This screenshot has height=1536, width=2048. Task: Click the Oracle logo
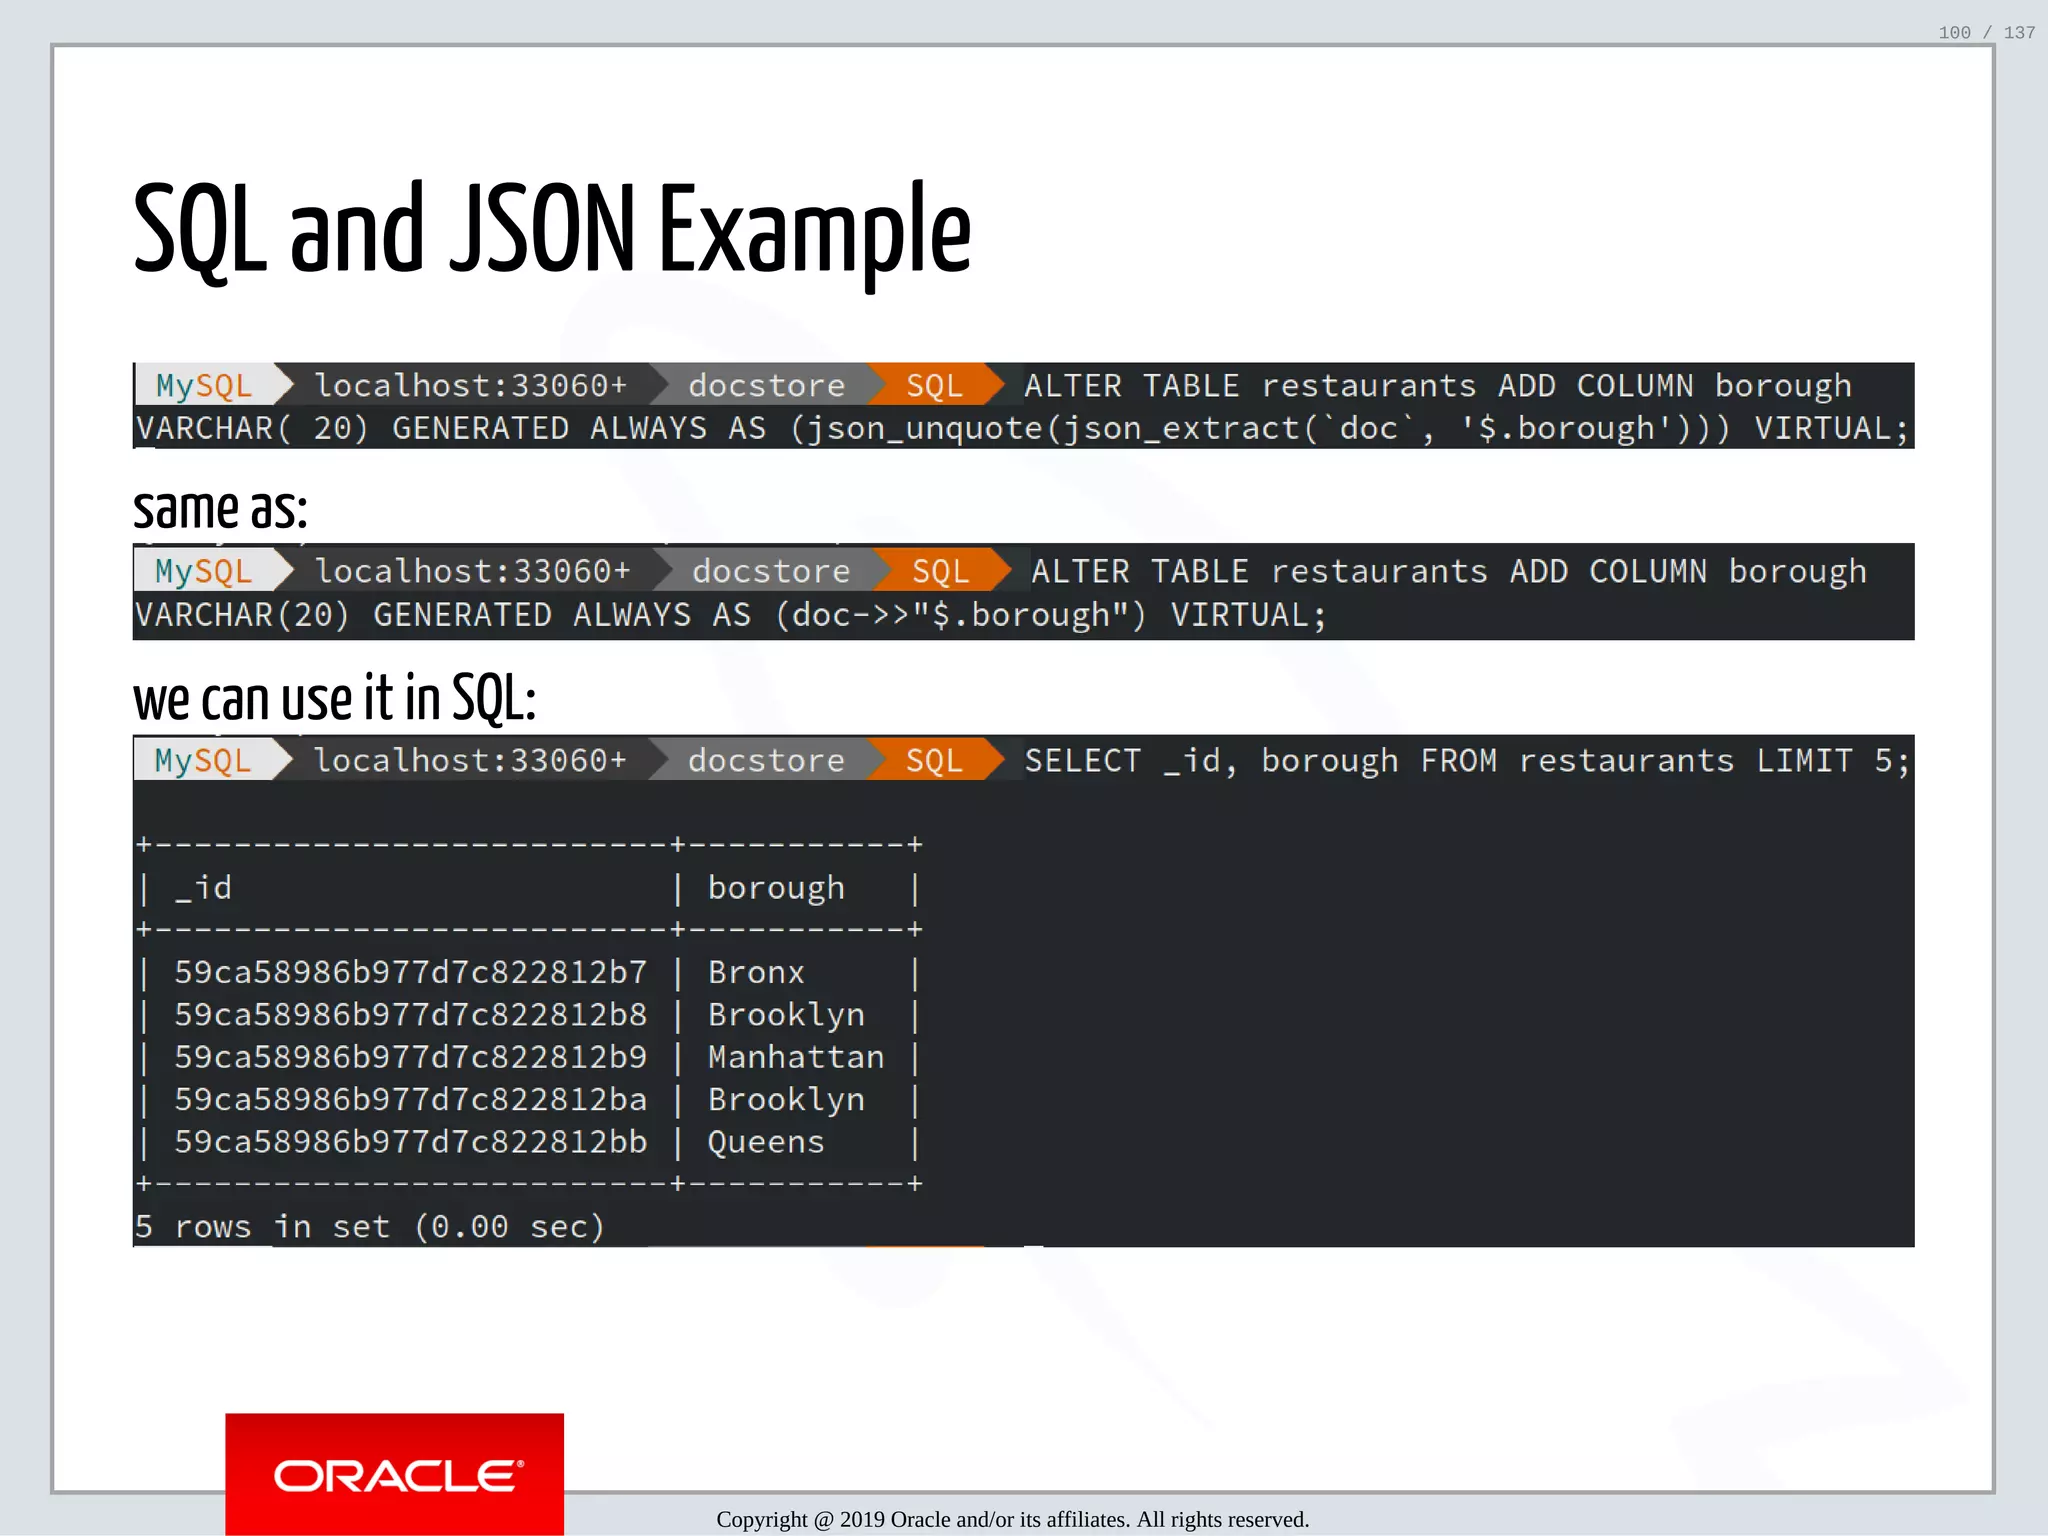pyautogui.click(x=395, y=1474)
